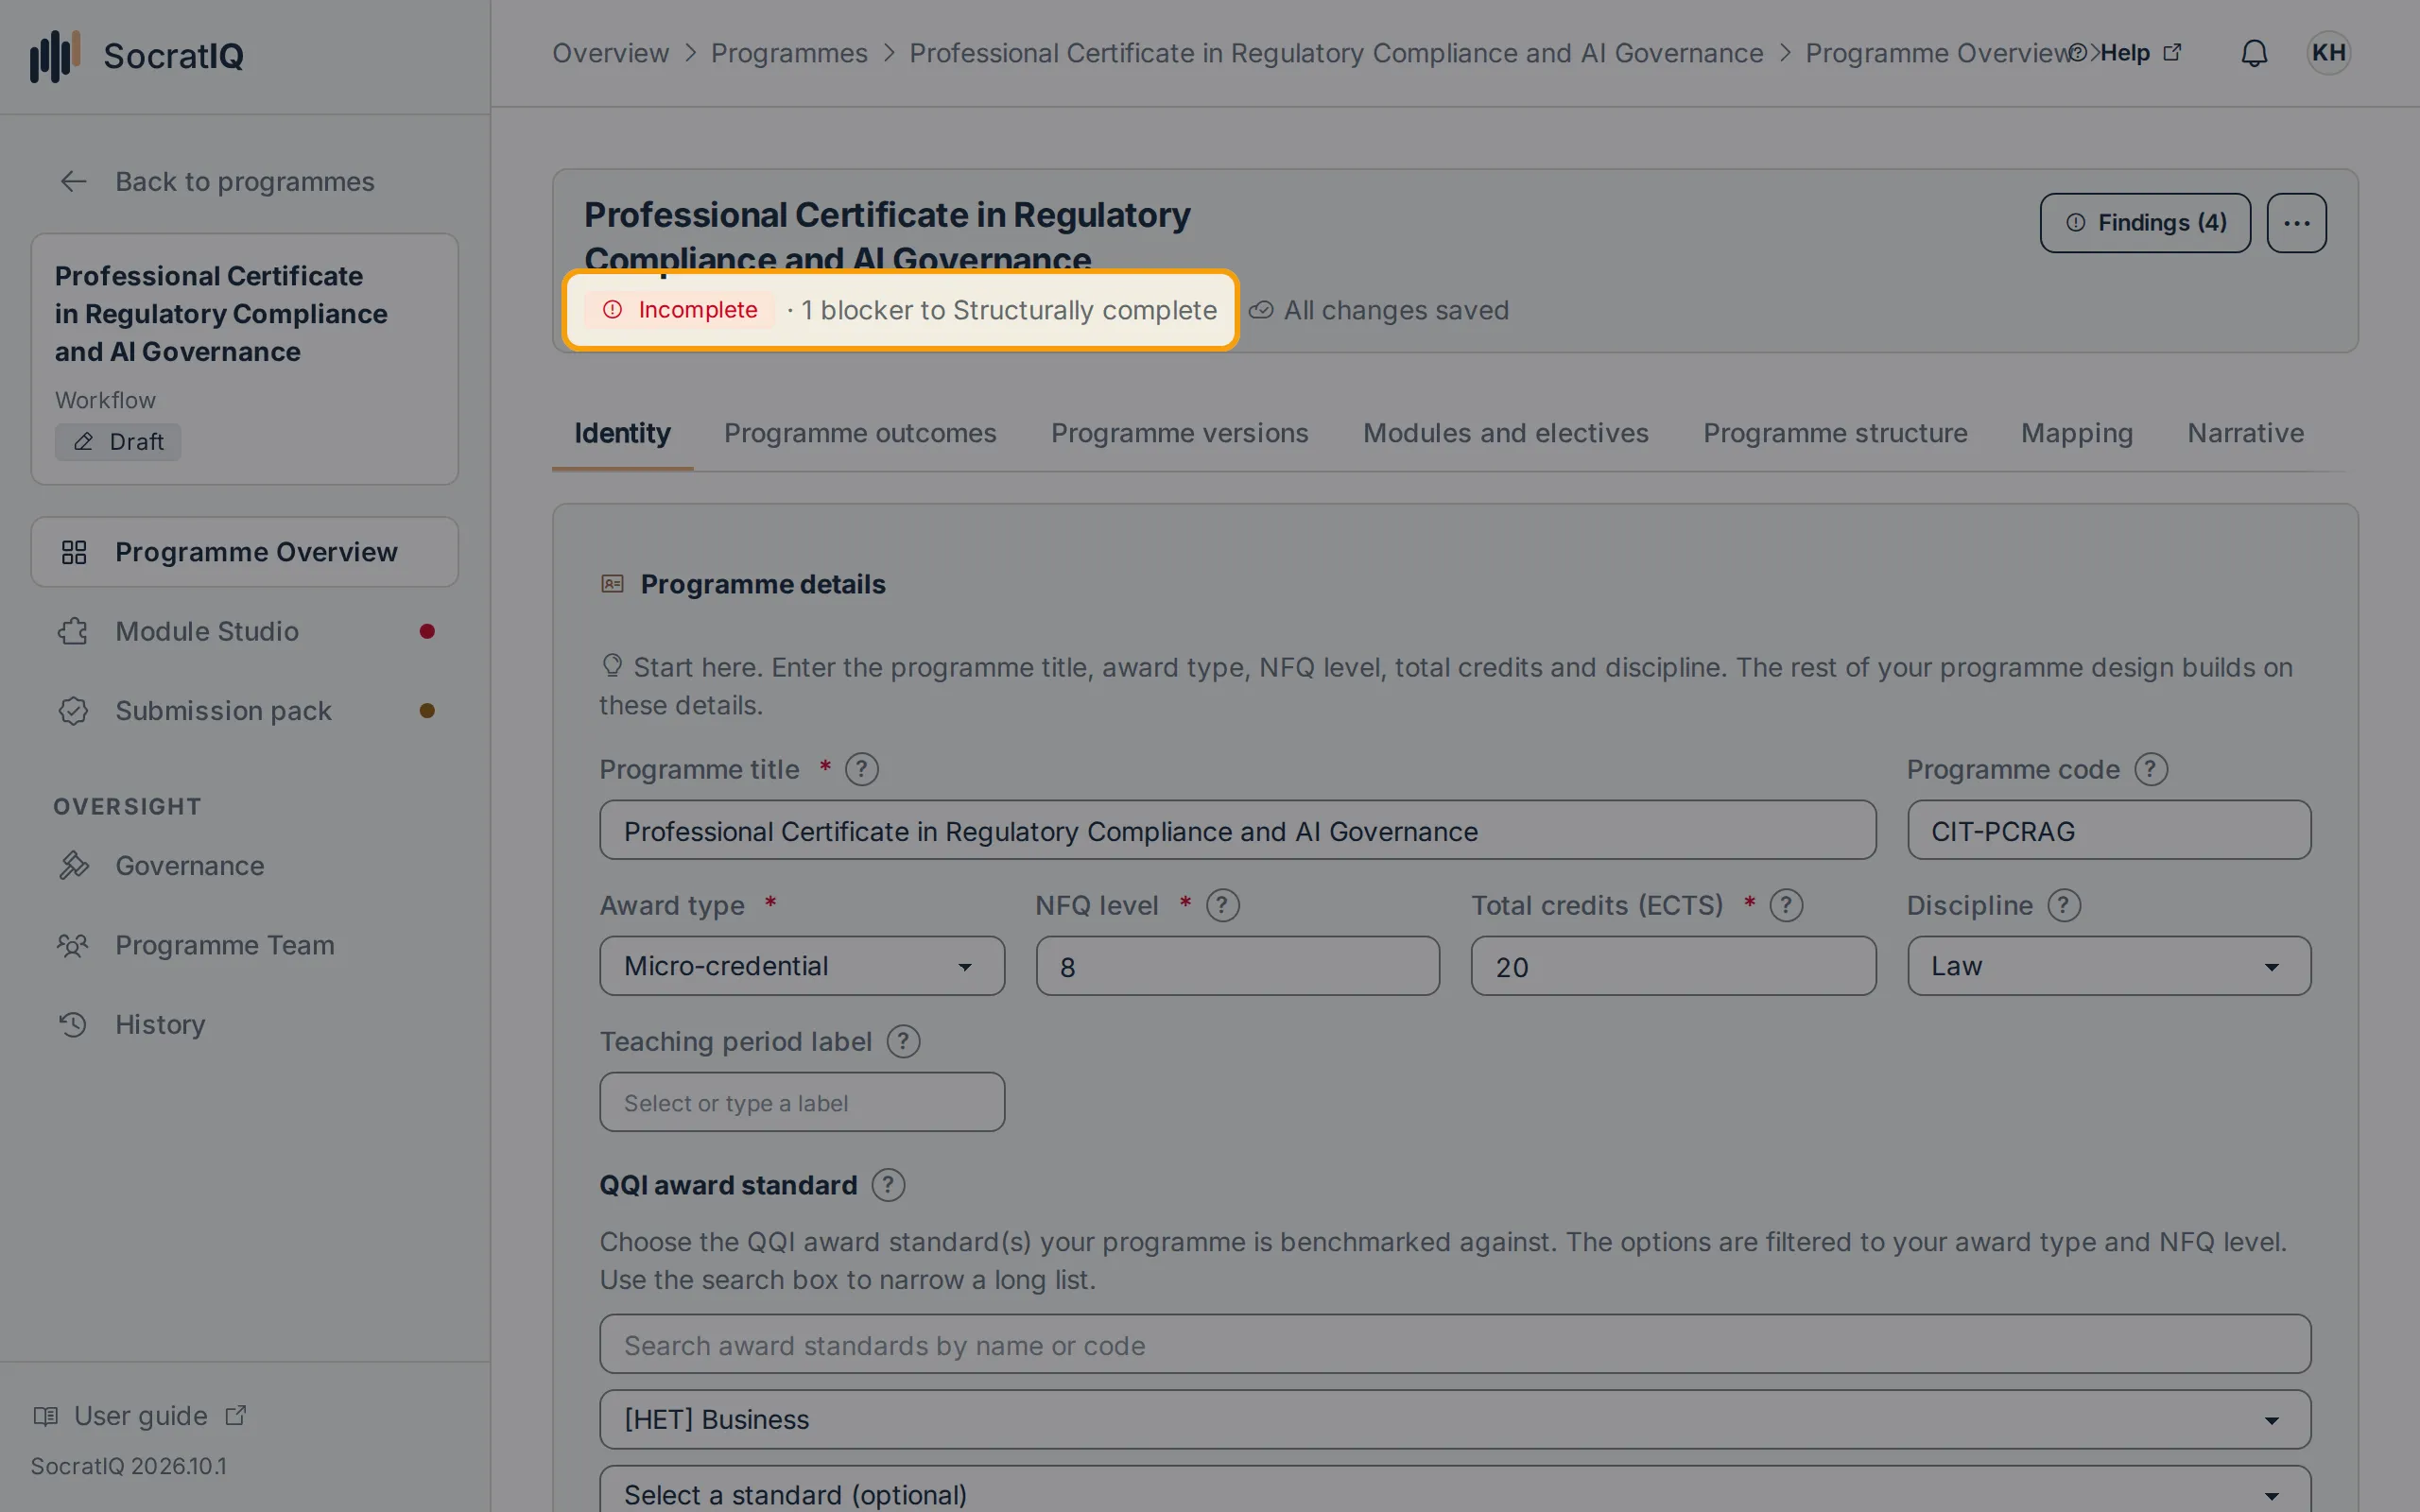This screenshot has height=1512, width=2420.
Task: Click the Total credits help icon
Action: point(1786,905)
